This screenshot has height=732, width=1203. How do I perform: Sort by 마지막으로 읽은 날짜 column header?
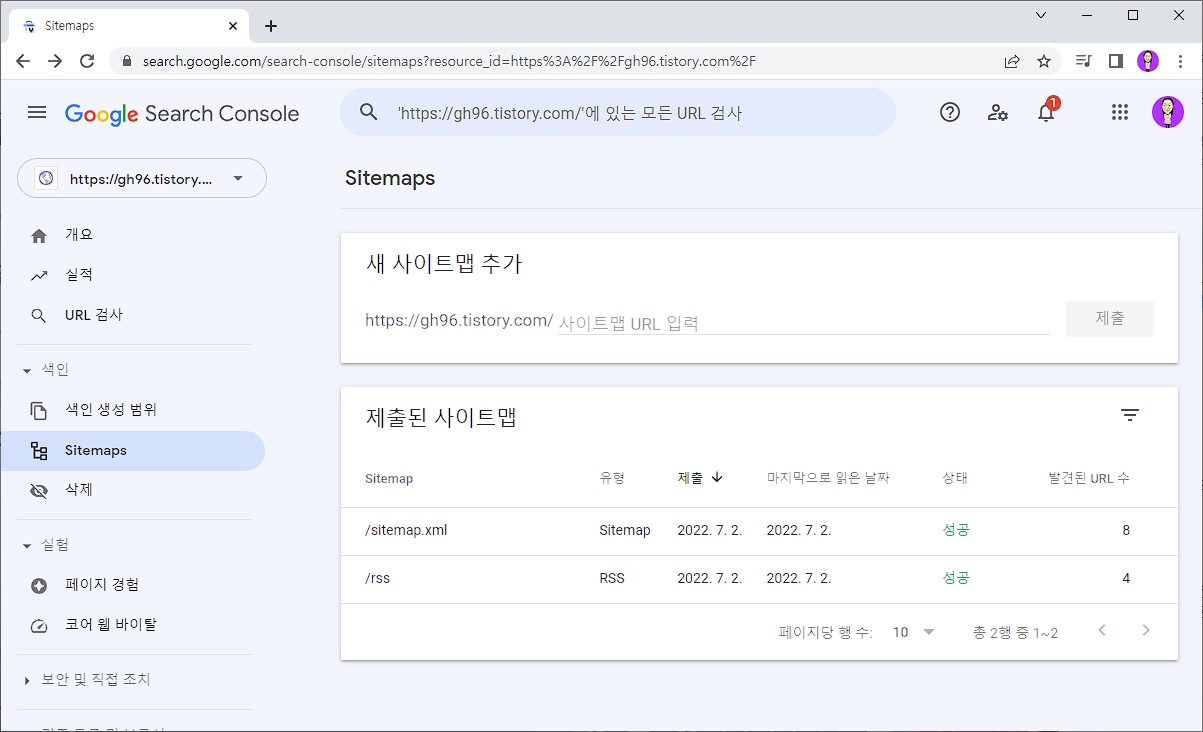pos(828,478)
